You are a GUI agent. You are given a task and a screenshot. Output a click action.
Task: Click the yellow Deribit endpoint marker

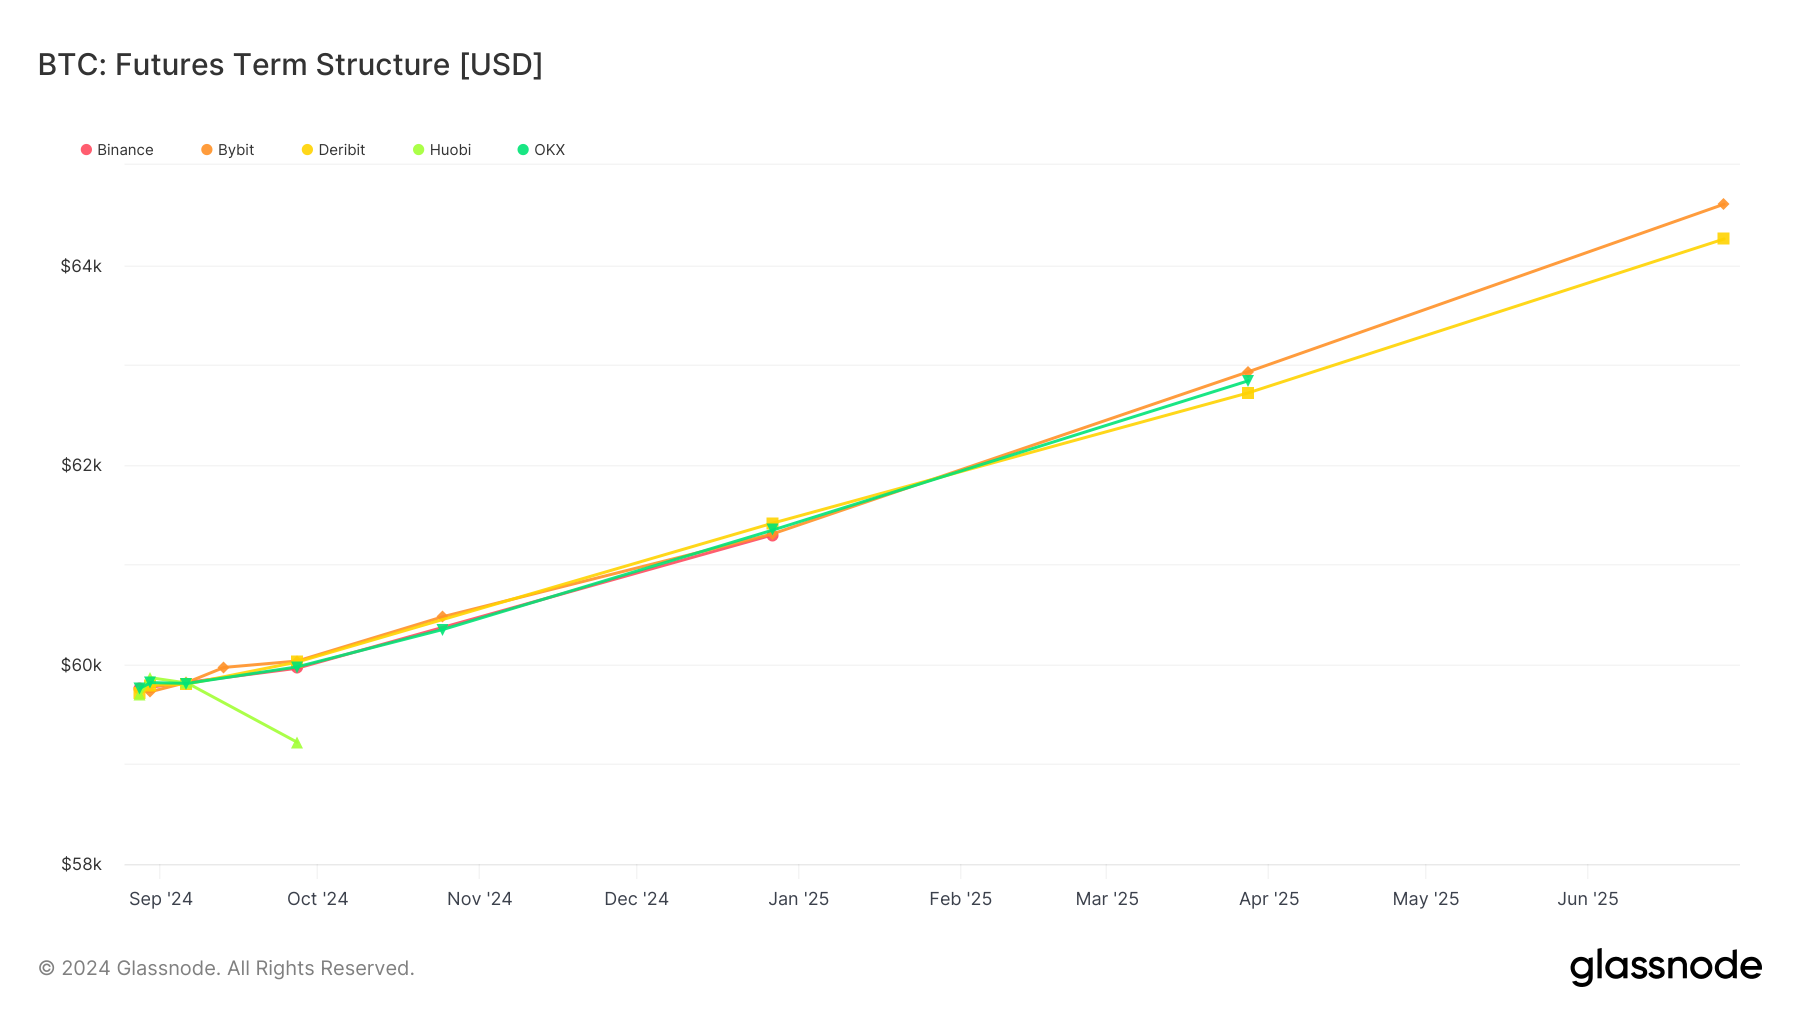coord(1721,239)
